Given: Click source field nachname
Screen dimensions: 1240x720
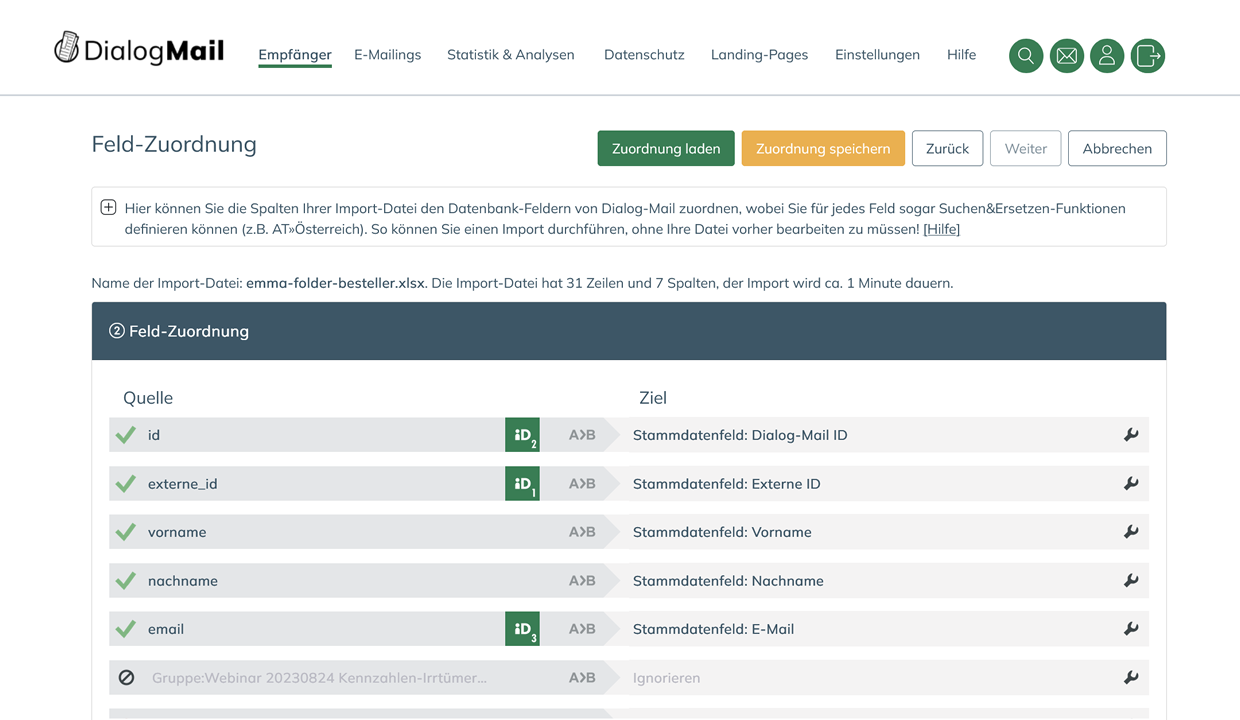Looking at the screenshot, I should (183, 581).
